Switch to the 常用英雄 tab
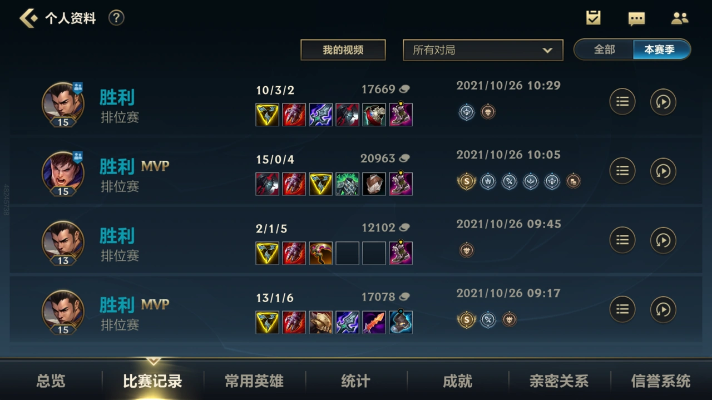Screen dimensions: 712x400 point(254,381)
